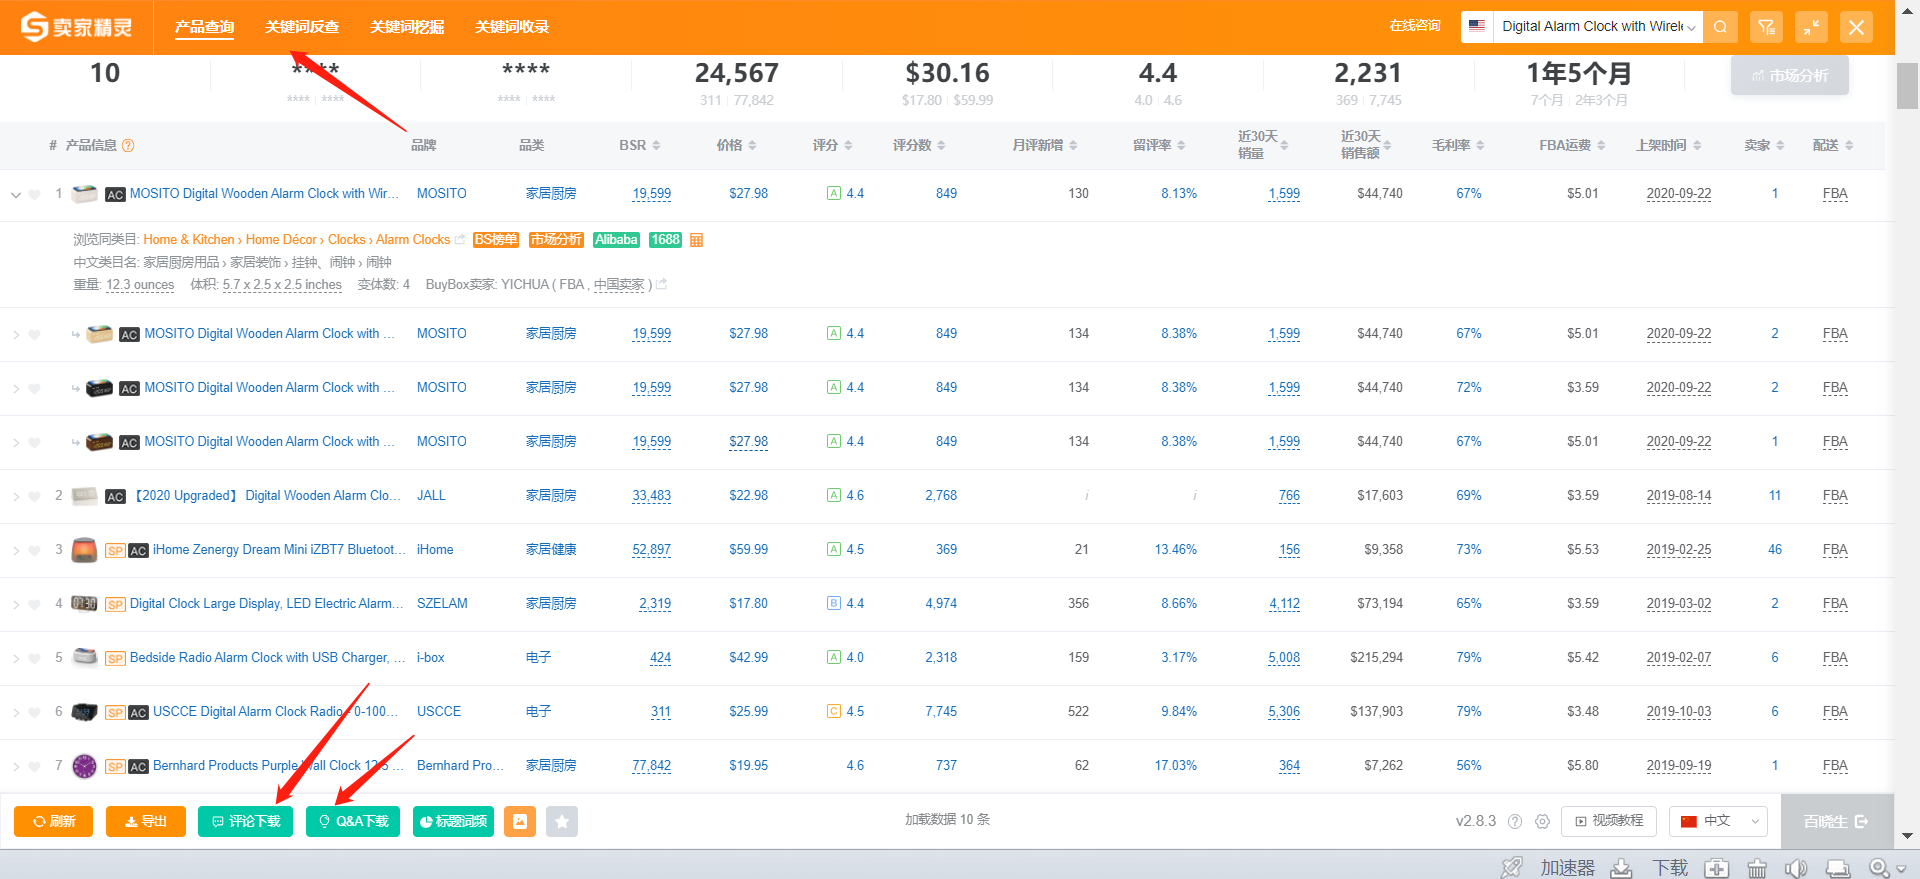Toggle favorite heart for row 7 Bernhard
Image resolution: width=1920 pixels, height=879 pixels.
tap(34, 767)
